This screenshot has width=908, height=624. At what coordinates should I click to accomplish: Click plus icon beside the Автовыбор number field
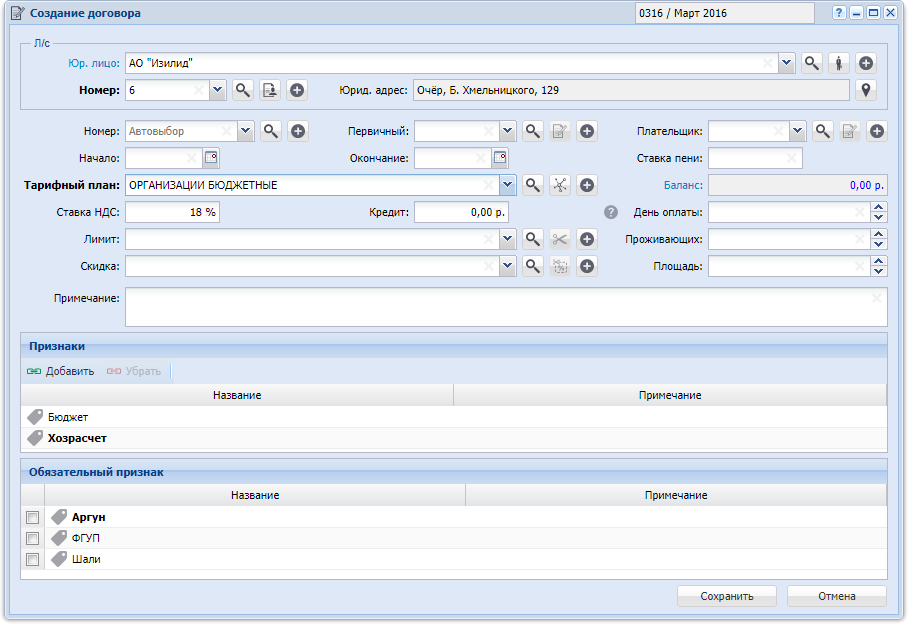point(298,131)
